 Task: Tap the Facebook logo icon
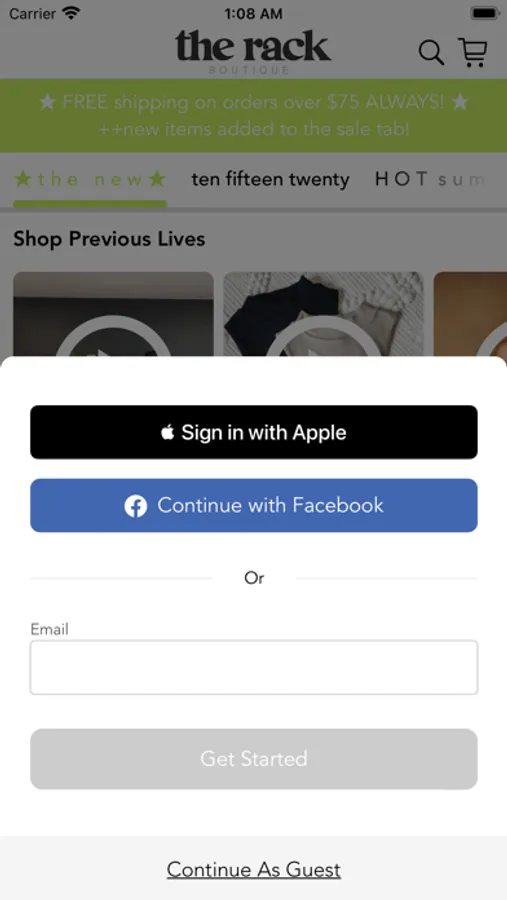(136, 506)
